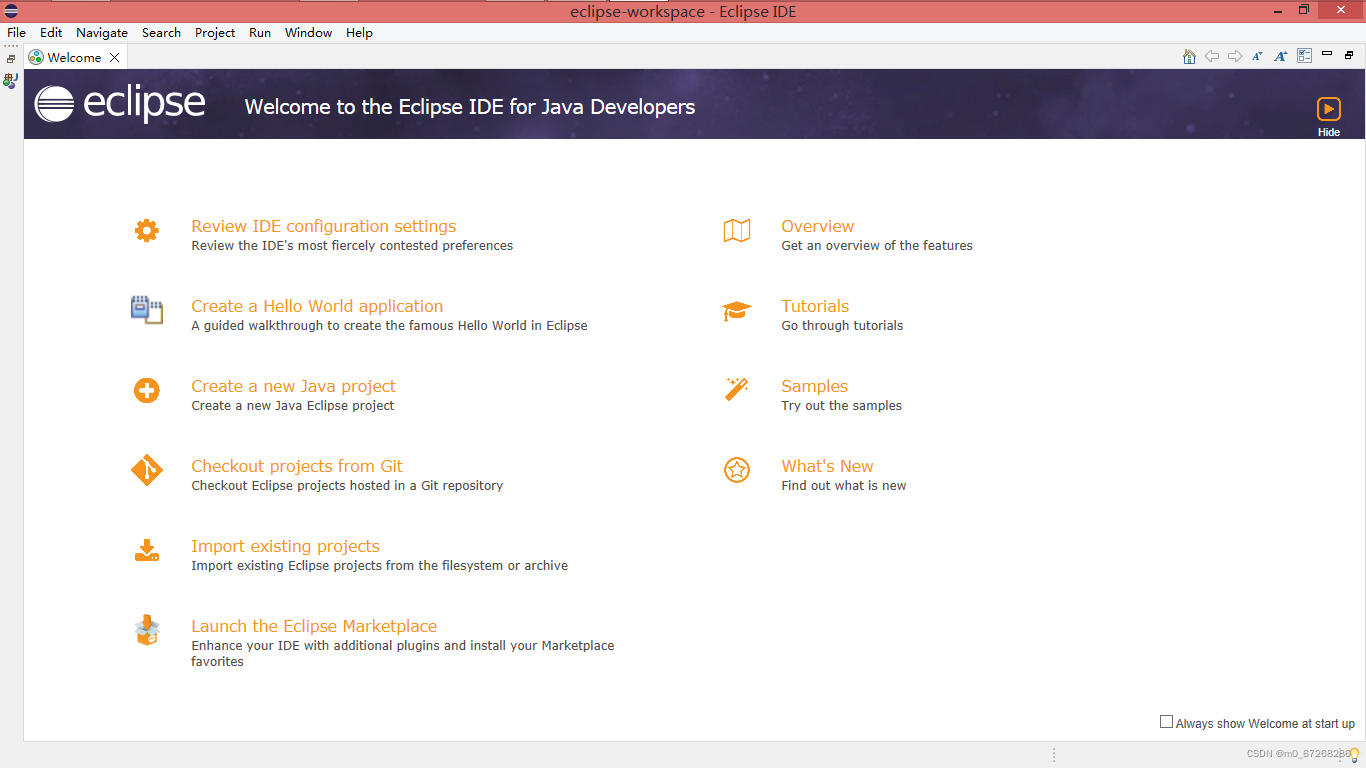Viewport: 1366px width, 768px height.
Task: Magnify font size with the large A icon
Action: coord(1281,57)
